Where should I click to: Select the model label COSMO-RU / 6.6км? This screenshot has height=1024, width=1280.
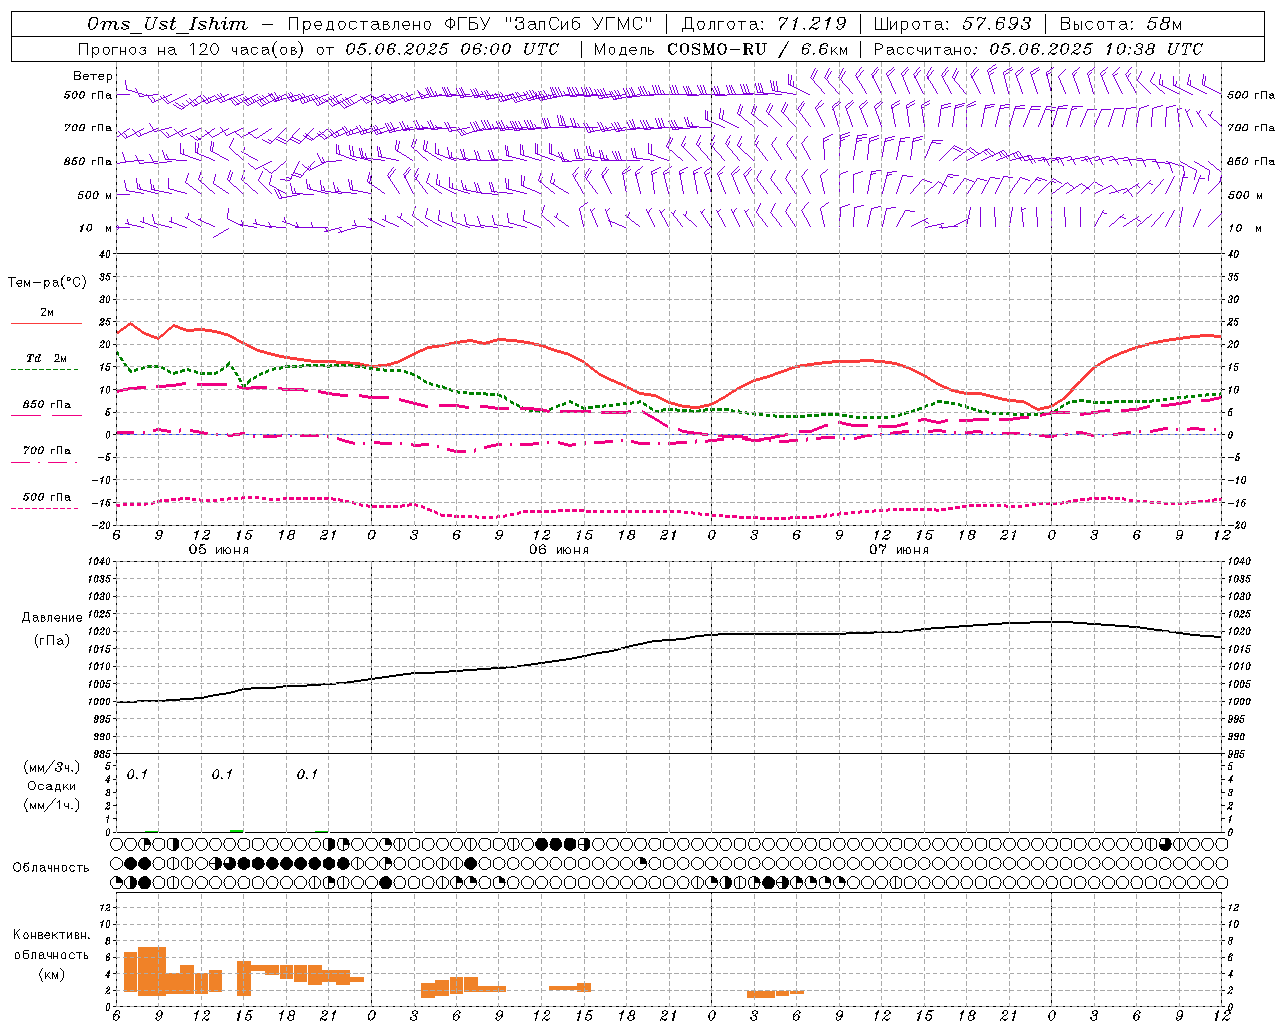(x=758, y=49)
